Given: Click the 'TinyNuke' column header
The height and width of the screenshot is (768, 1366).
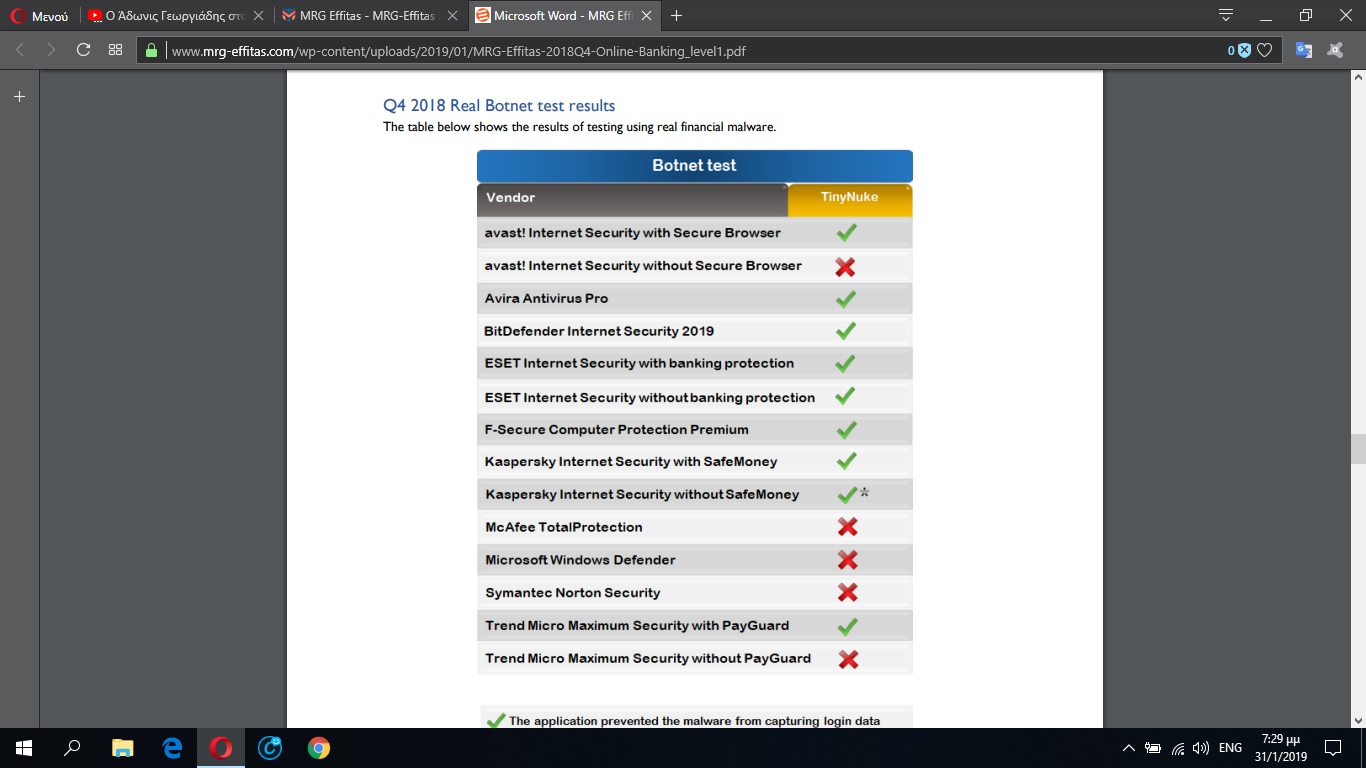Looking at the screenshot, I should [x=850, y=198].
